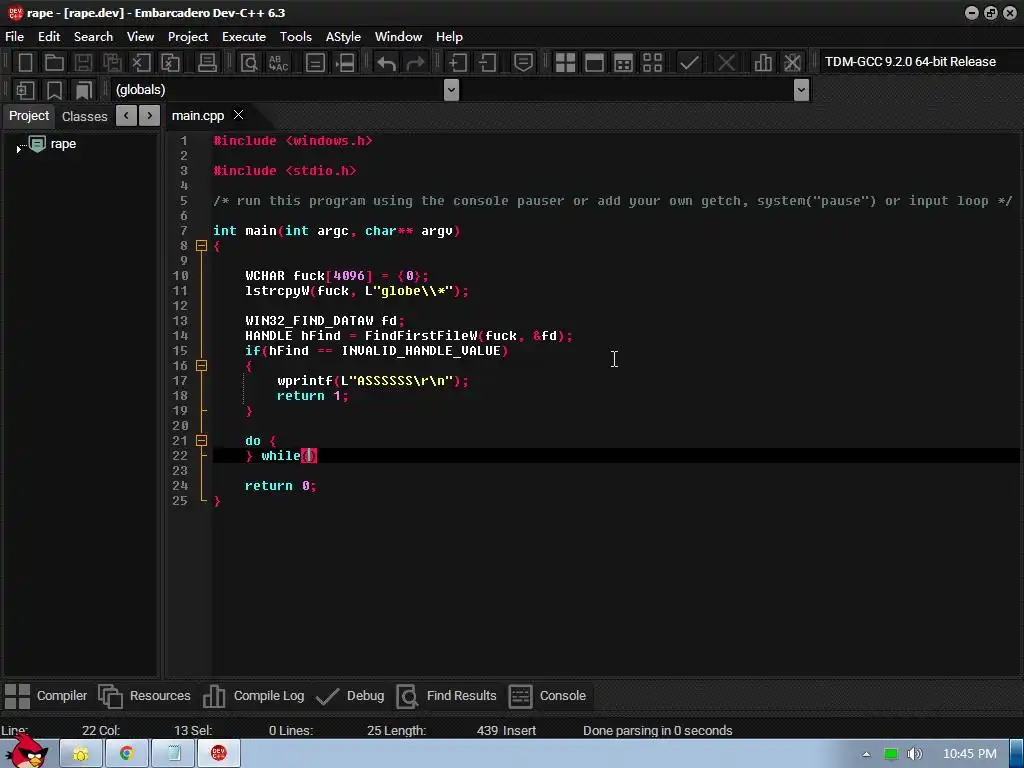Click the Compile and Run icon
This screenshot has height=768, width=1024.
(624, 62)
